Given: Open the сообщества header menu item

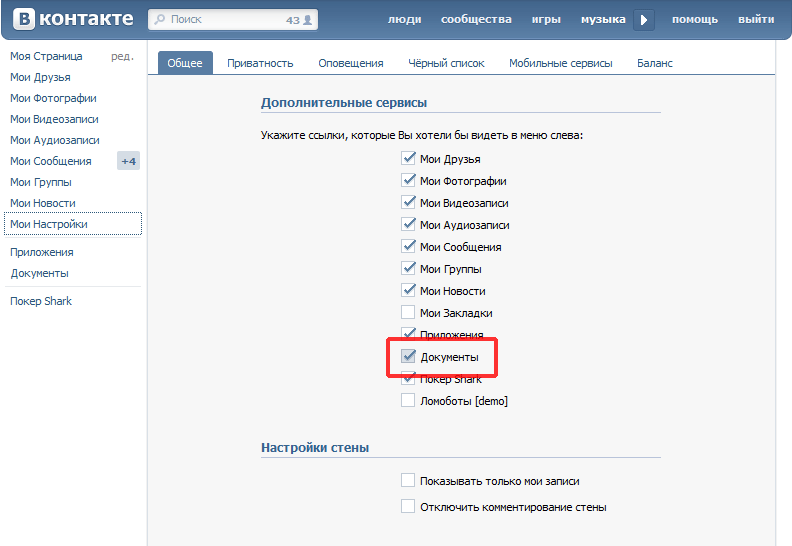Looking at the screenshot, I should 476,20.
